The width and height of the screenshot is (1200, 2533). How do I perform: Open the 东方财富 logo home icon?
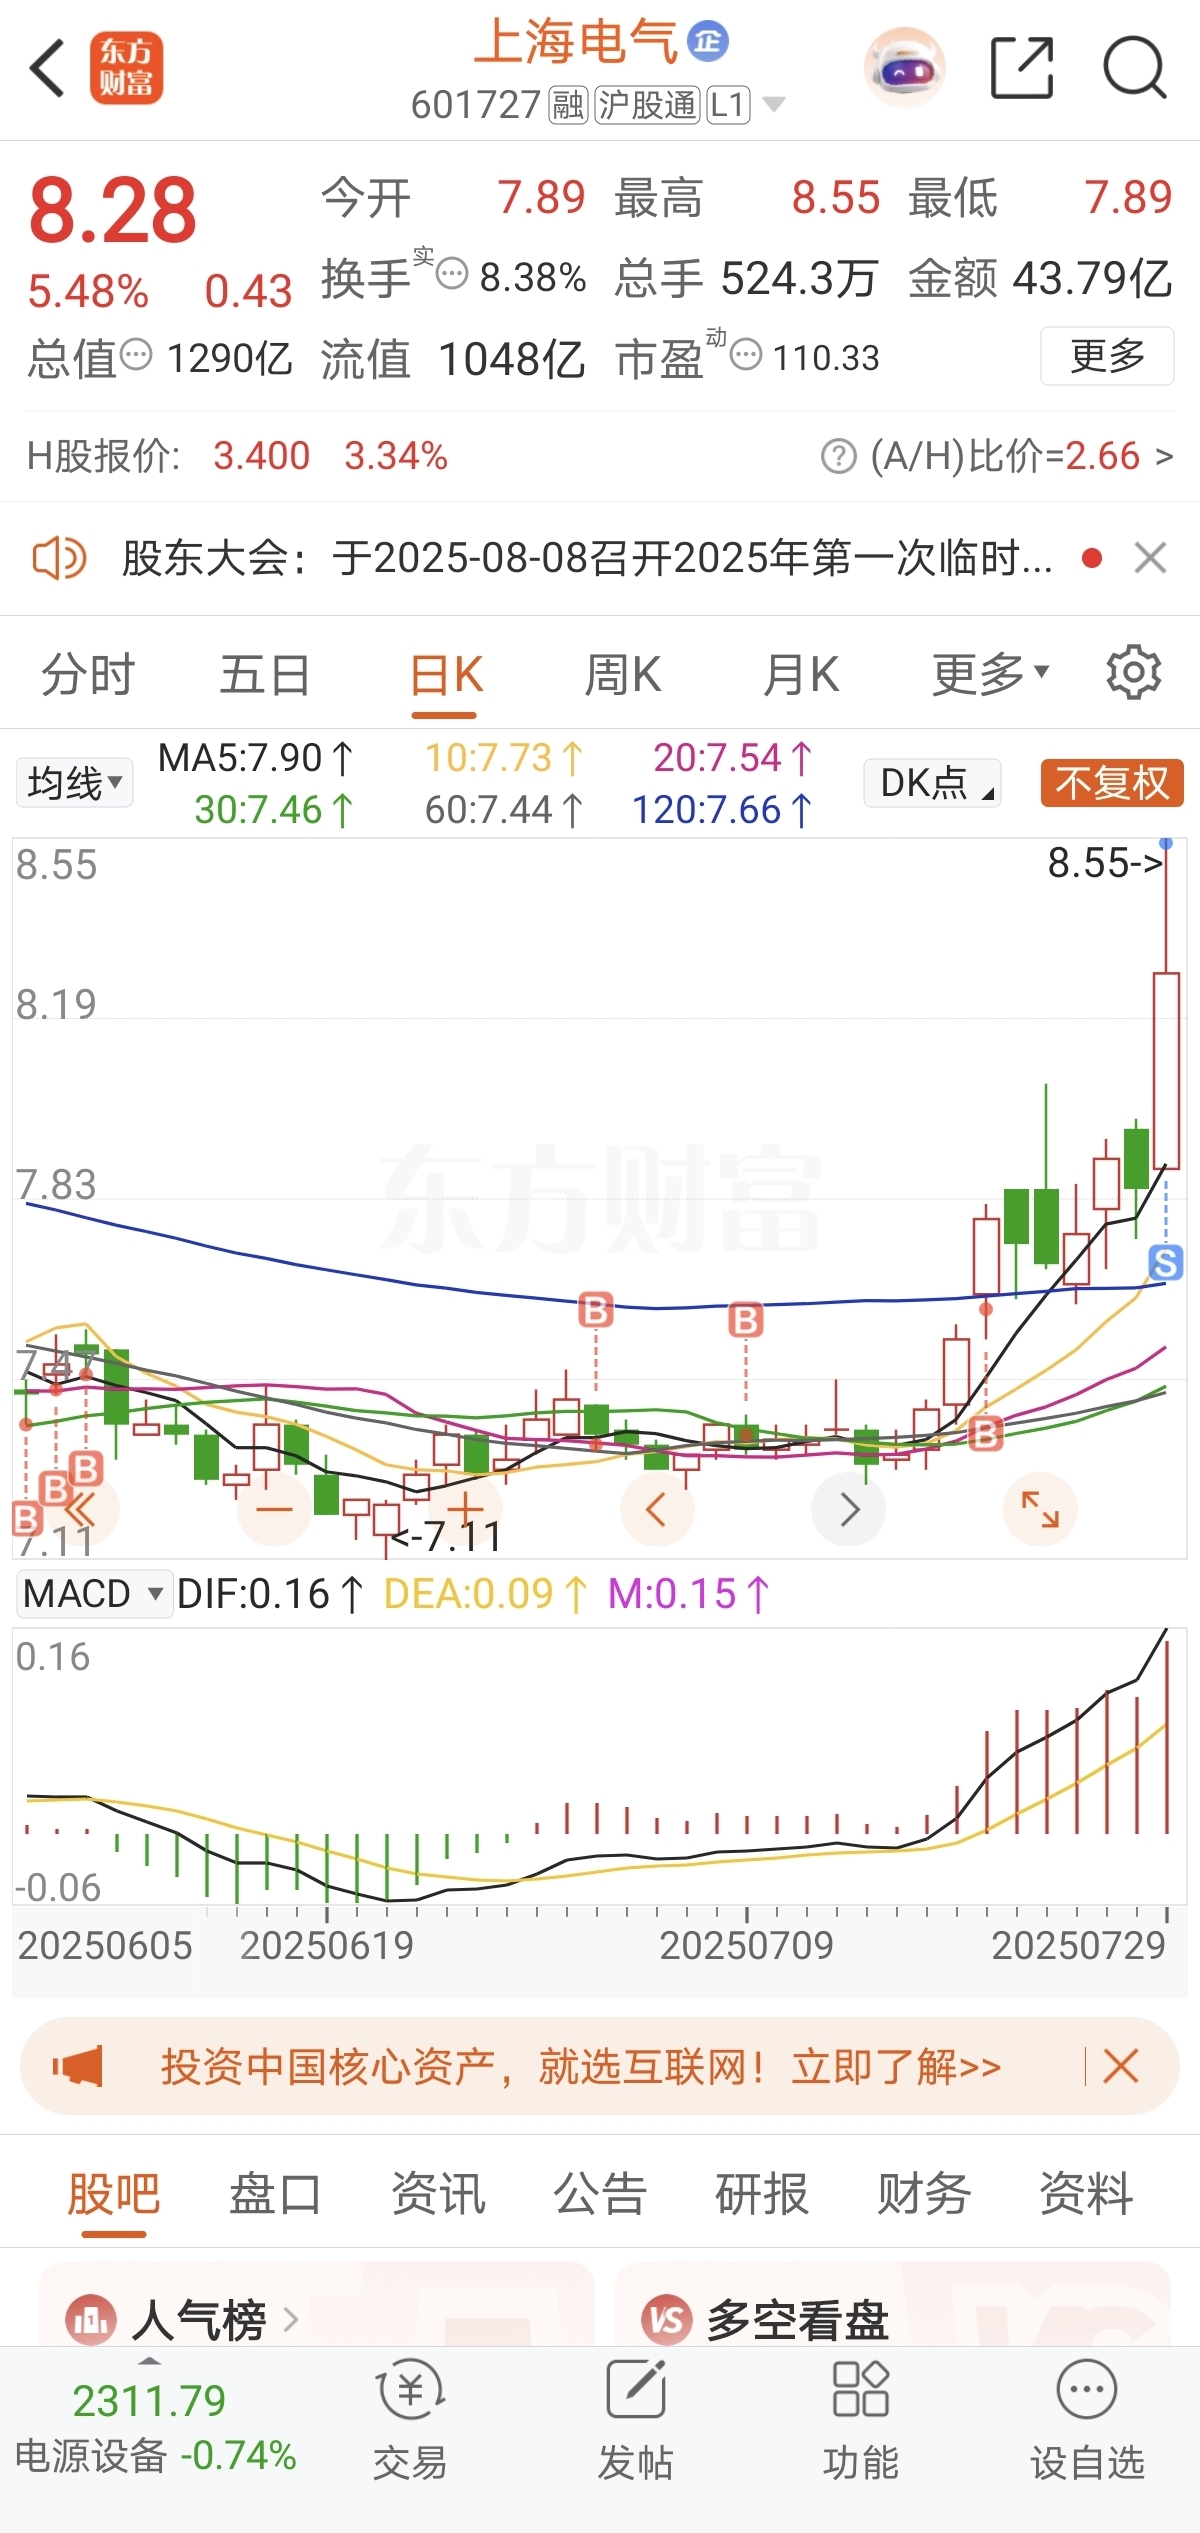tap(126, 68)
